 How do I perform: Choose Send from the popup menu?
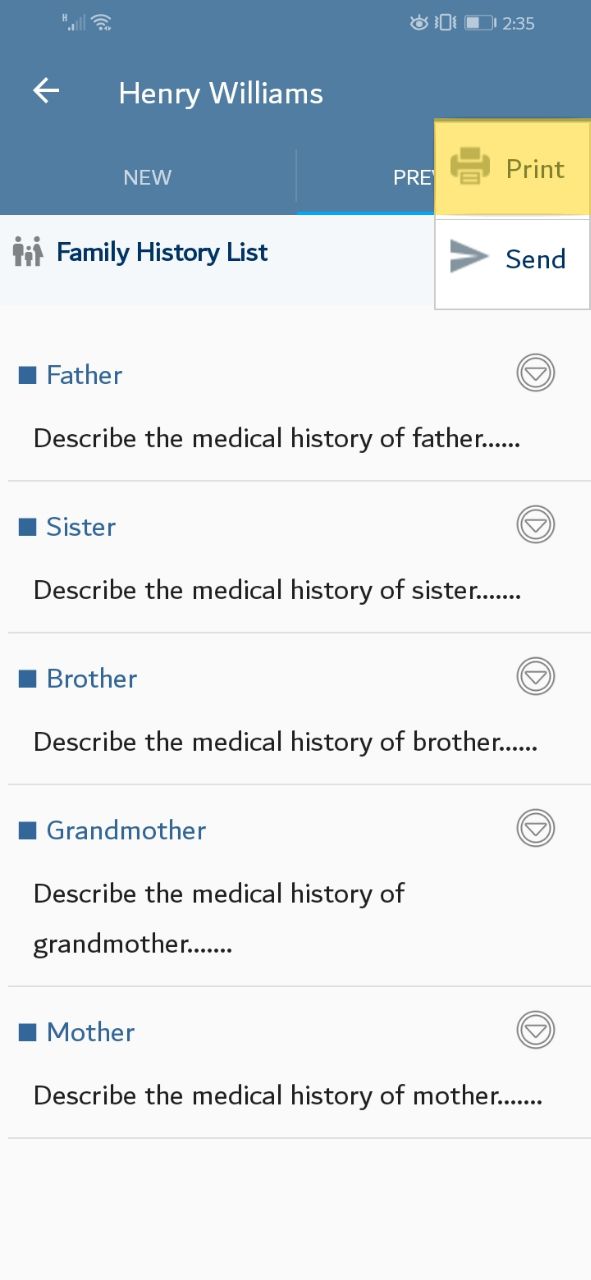[512, 259]
